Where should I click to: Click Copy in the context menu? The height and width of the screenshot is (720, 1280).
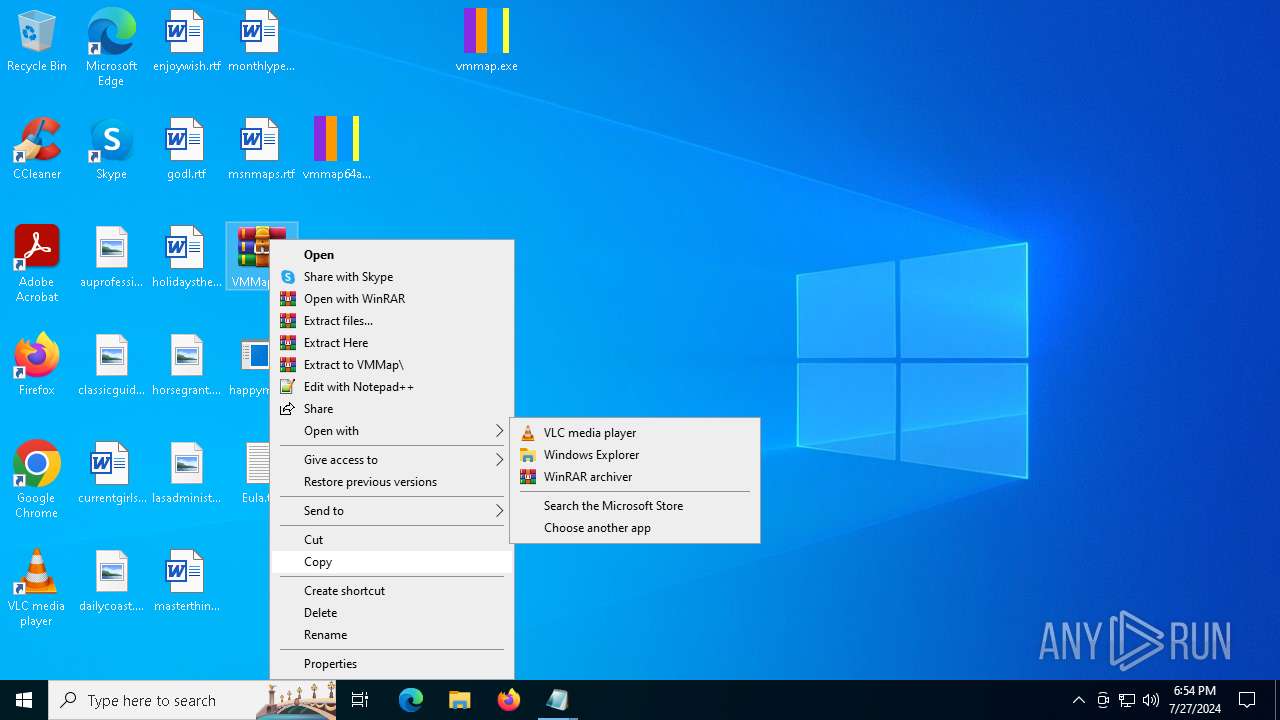click(x=392, y=562)
